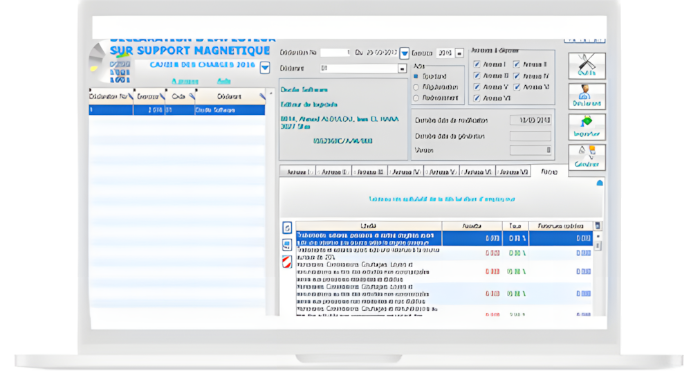Click the Version value field

click(530, 150)
